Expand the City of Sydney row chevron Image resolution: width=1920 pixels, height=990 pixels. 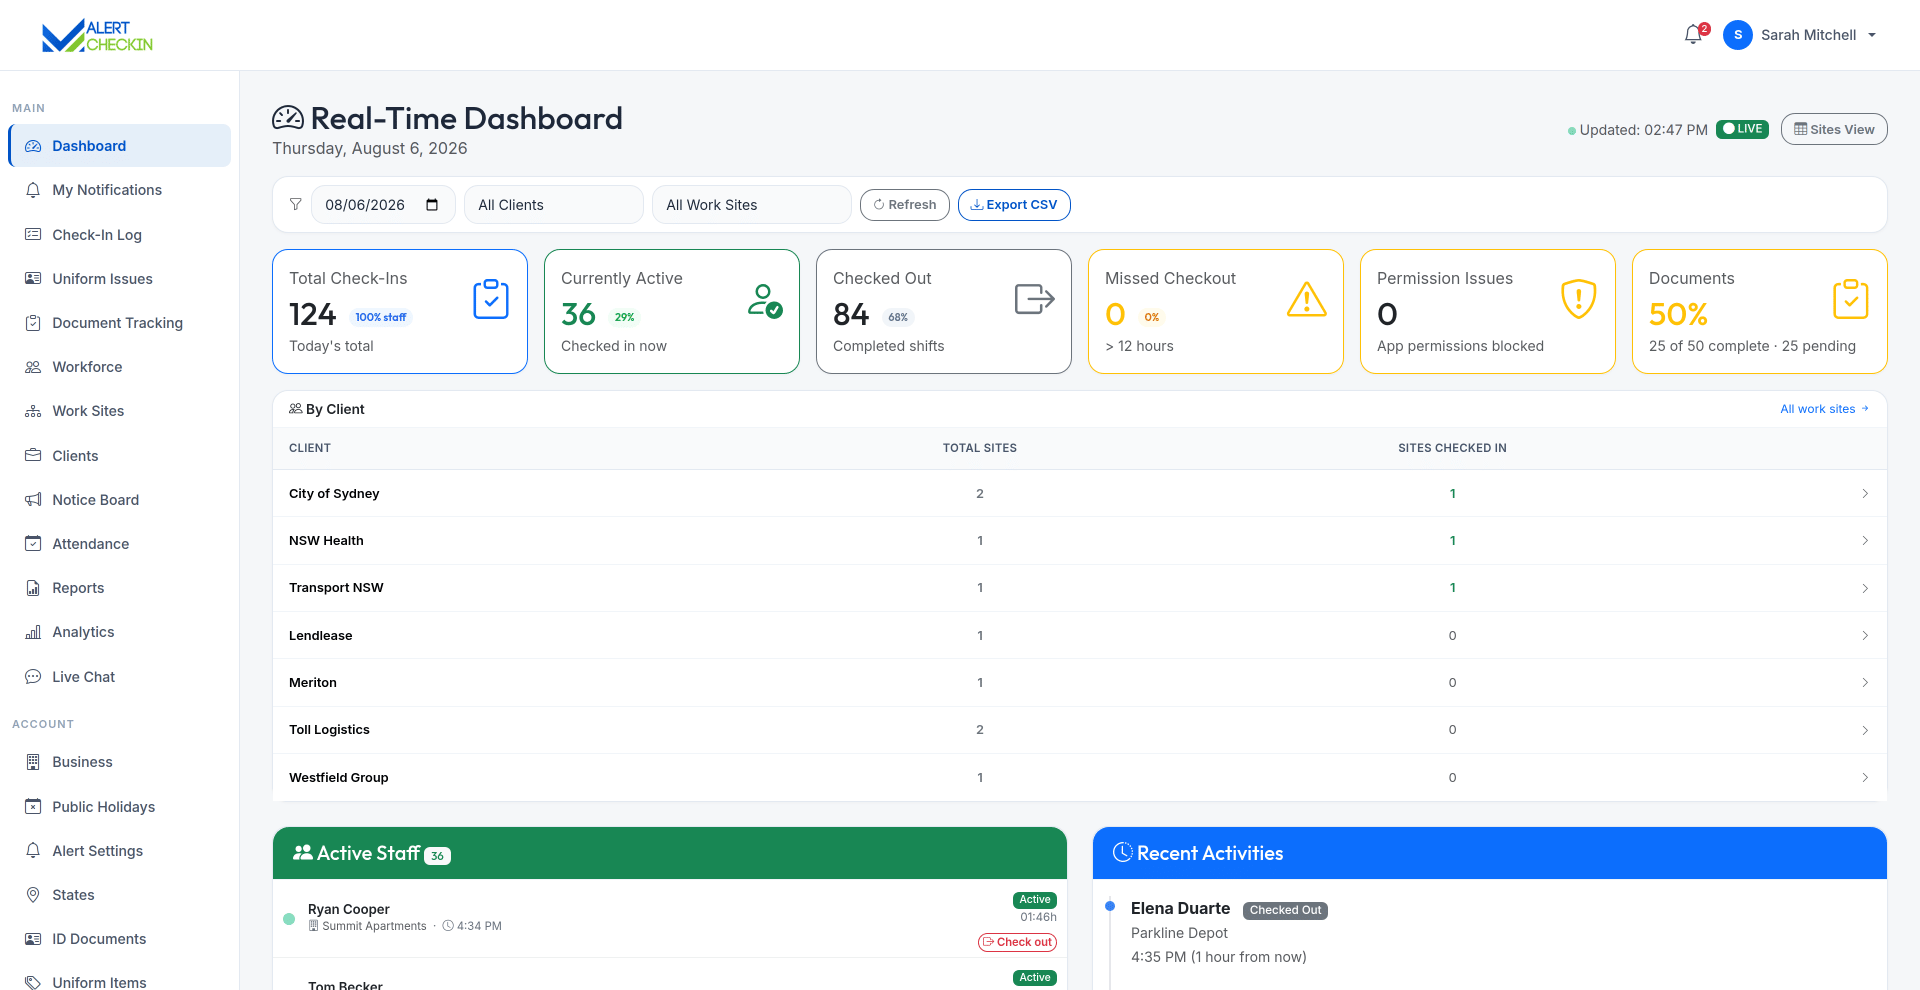(1865, 494)
